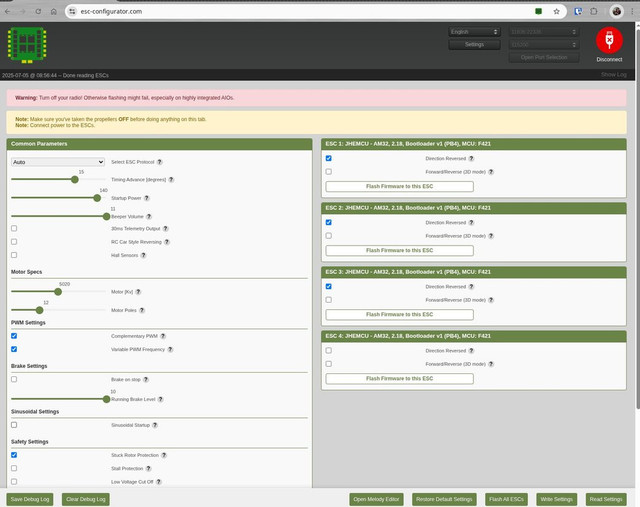Screen dimensions: 640x507
Task: Click the red Disconnect USB icon
Action: point(609,40)
